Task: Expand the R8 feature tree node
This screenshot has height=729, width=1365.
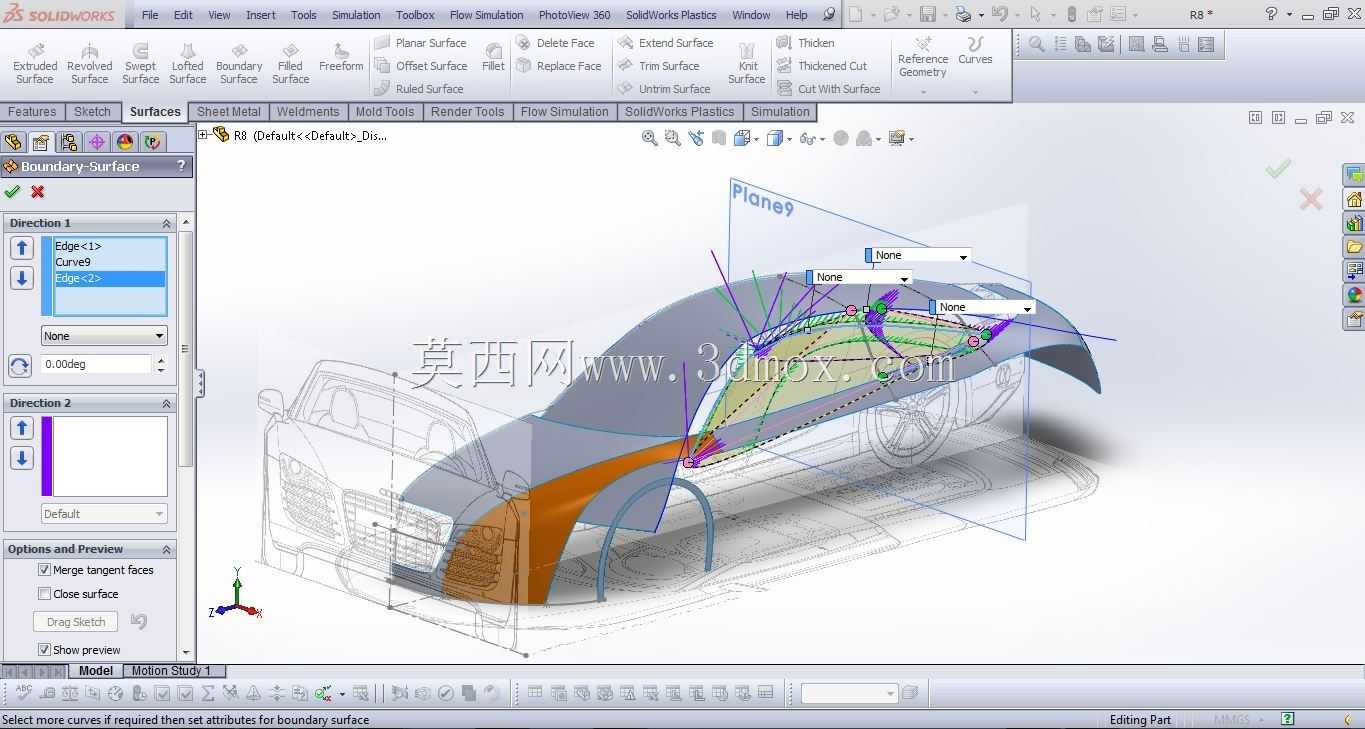Action: tap(203, 135)
